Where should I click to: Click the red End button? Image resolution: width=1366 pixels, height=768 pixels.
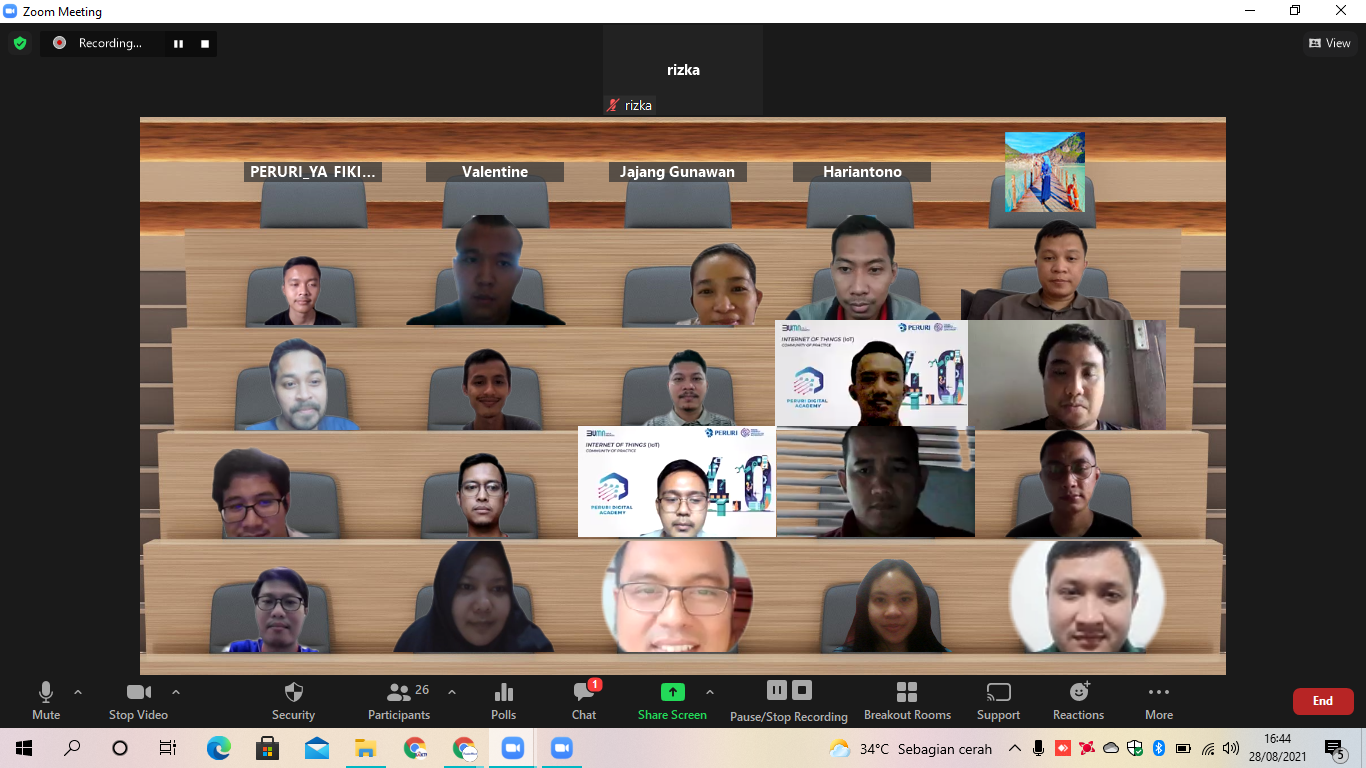tap(1323, 701)
